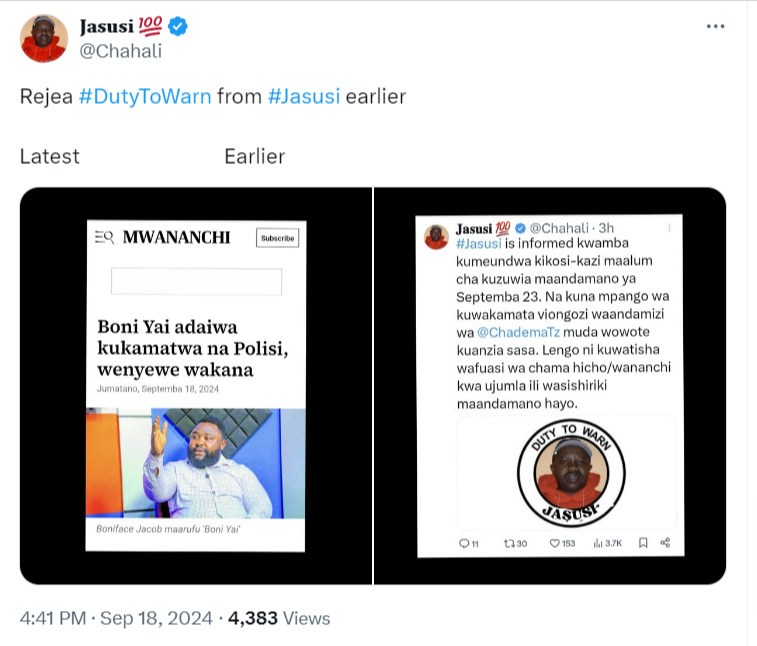
Task: Click the blue verified badge beside Jasusi
Action: [178, 26]
